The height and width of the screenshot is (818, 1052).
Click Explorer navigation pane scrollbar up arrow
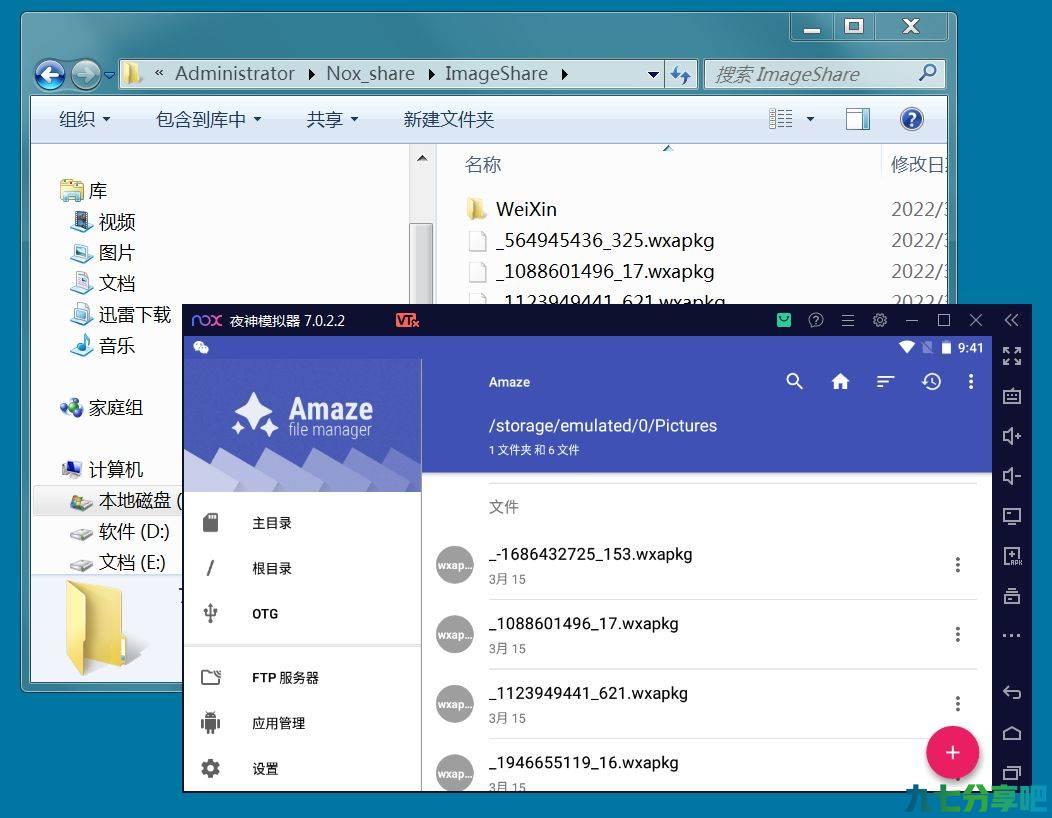422,159
